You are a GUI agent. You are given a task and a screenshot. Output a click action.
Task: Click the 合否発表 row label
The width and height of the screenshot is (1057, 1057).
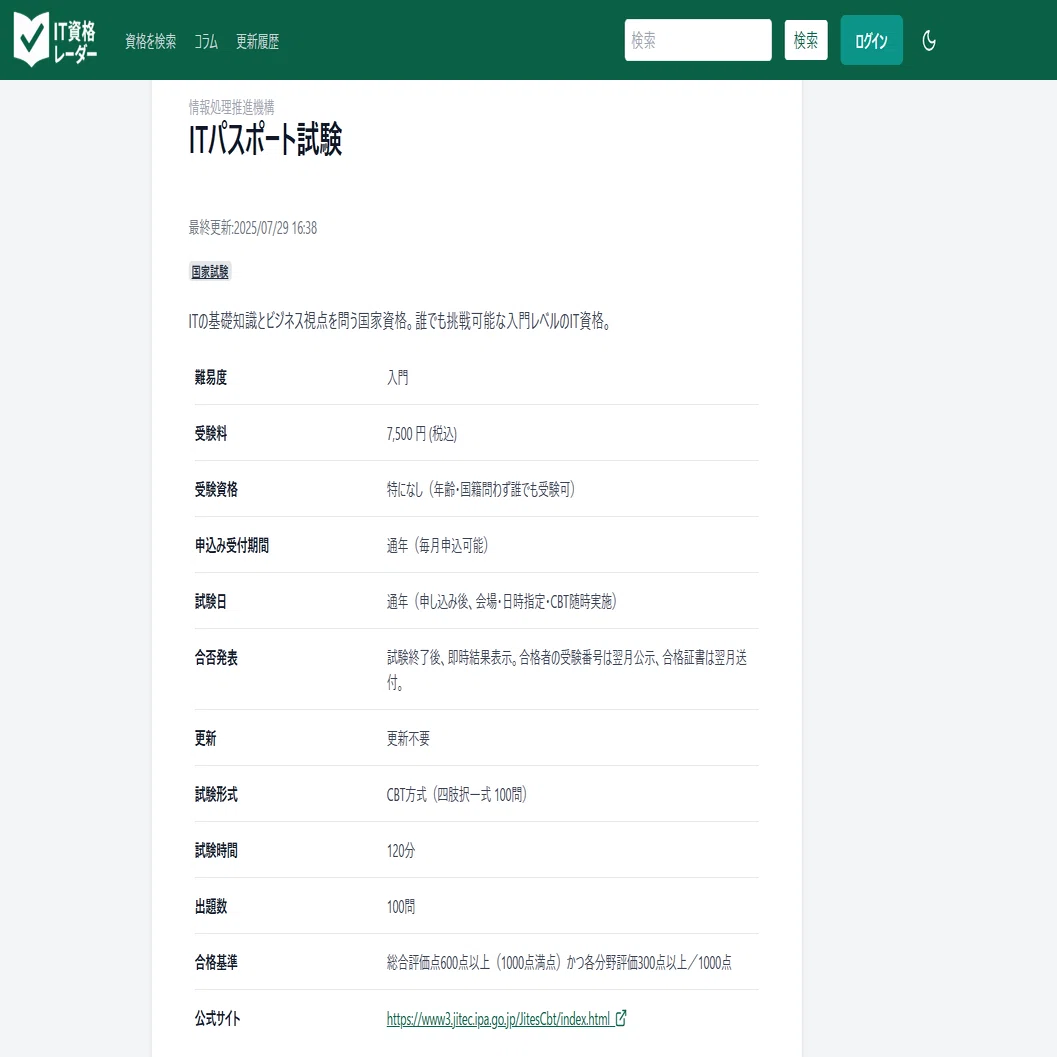(x=216, y=657)
